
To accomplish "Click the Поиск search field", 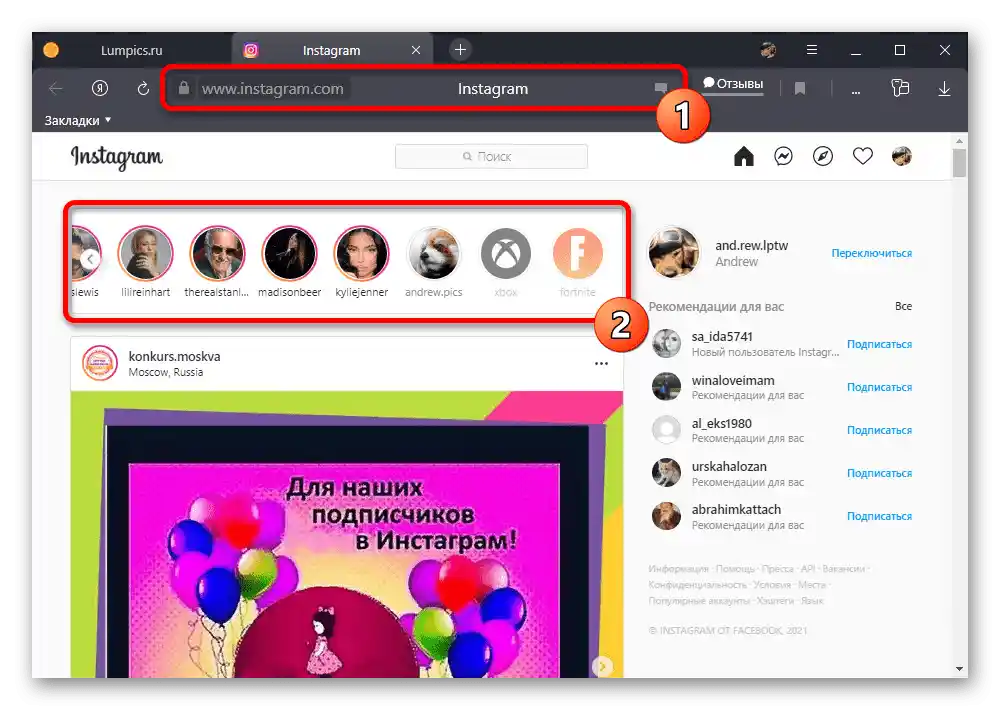I will pyautogui.click(x=491, y=156).
